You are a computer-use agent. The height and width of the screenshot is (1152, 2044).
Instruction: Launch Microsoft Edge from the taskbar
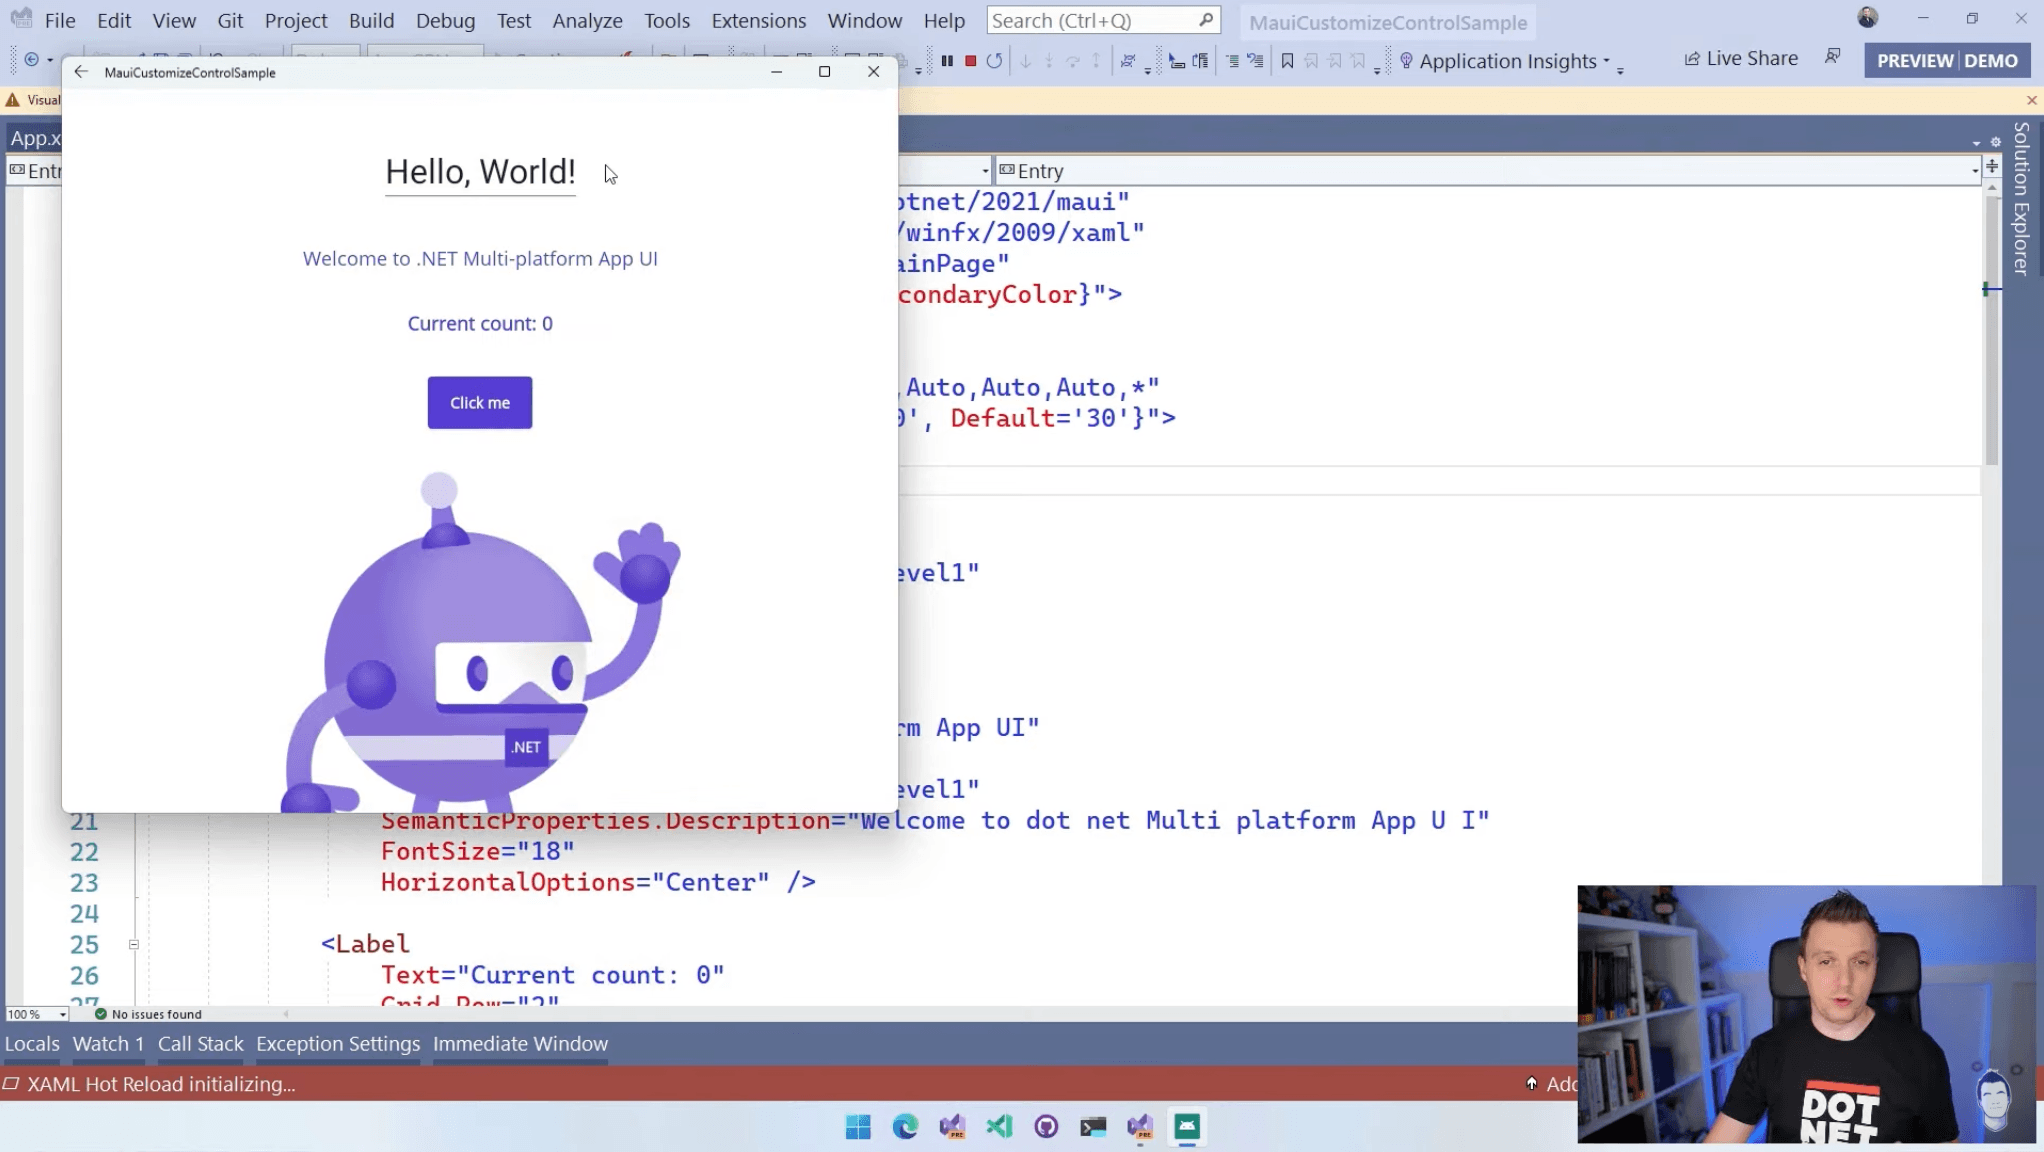(x=905, y=1127)
